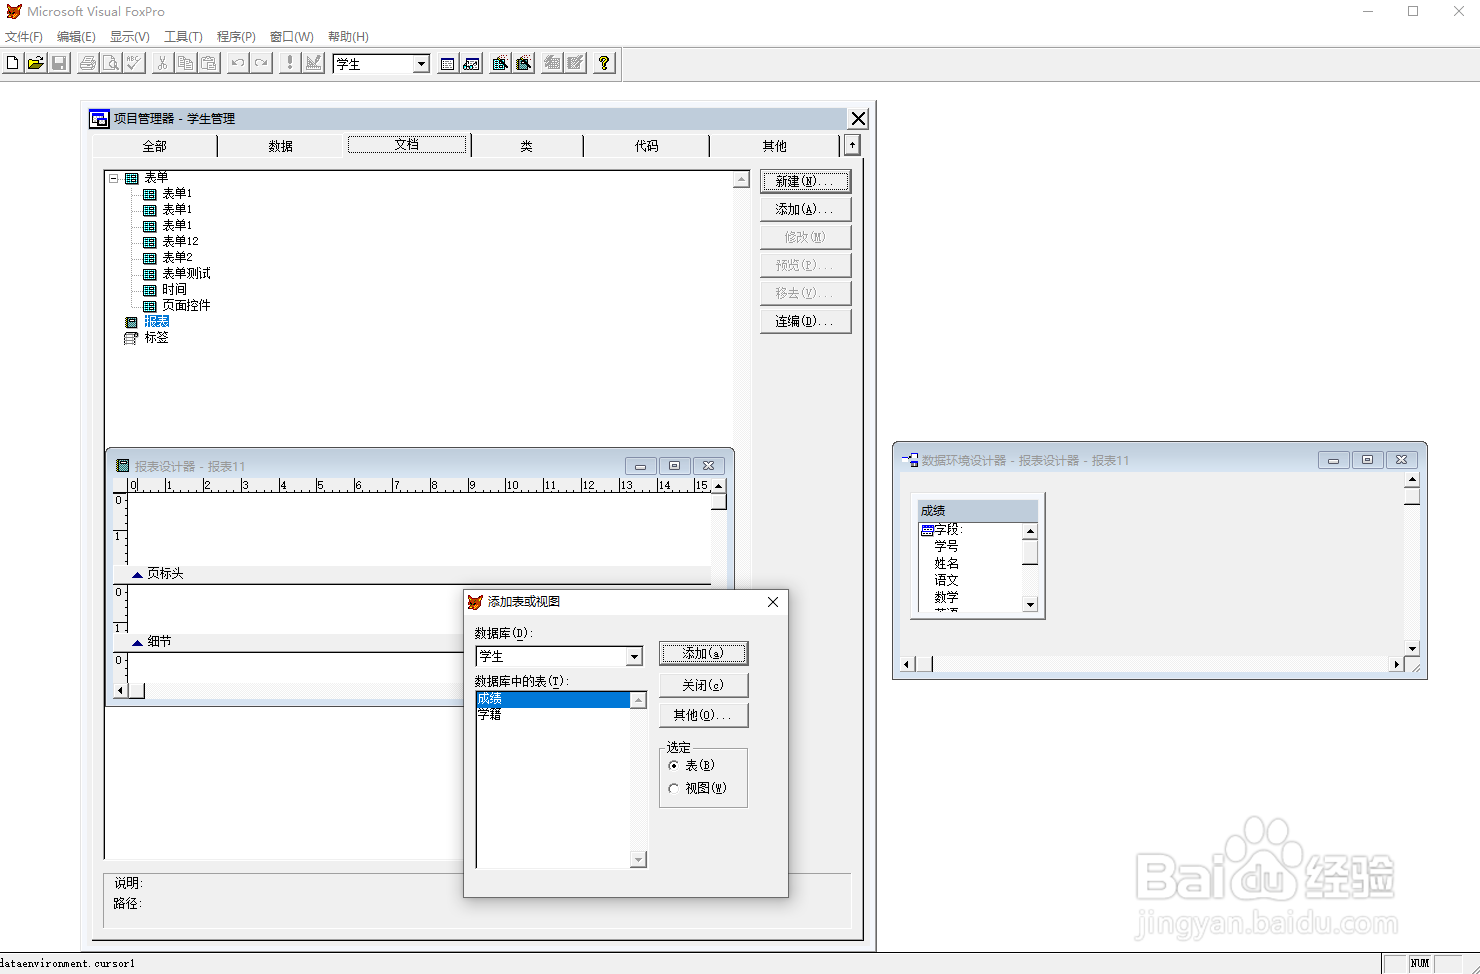The height and width of the screenshot is (974, 1480).
Task: Click the Copy toolbar icon
Action: tap(185, 63)
